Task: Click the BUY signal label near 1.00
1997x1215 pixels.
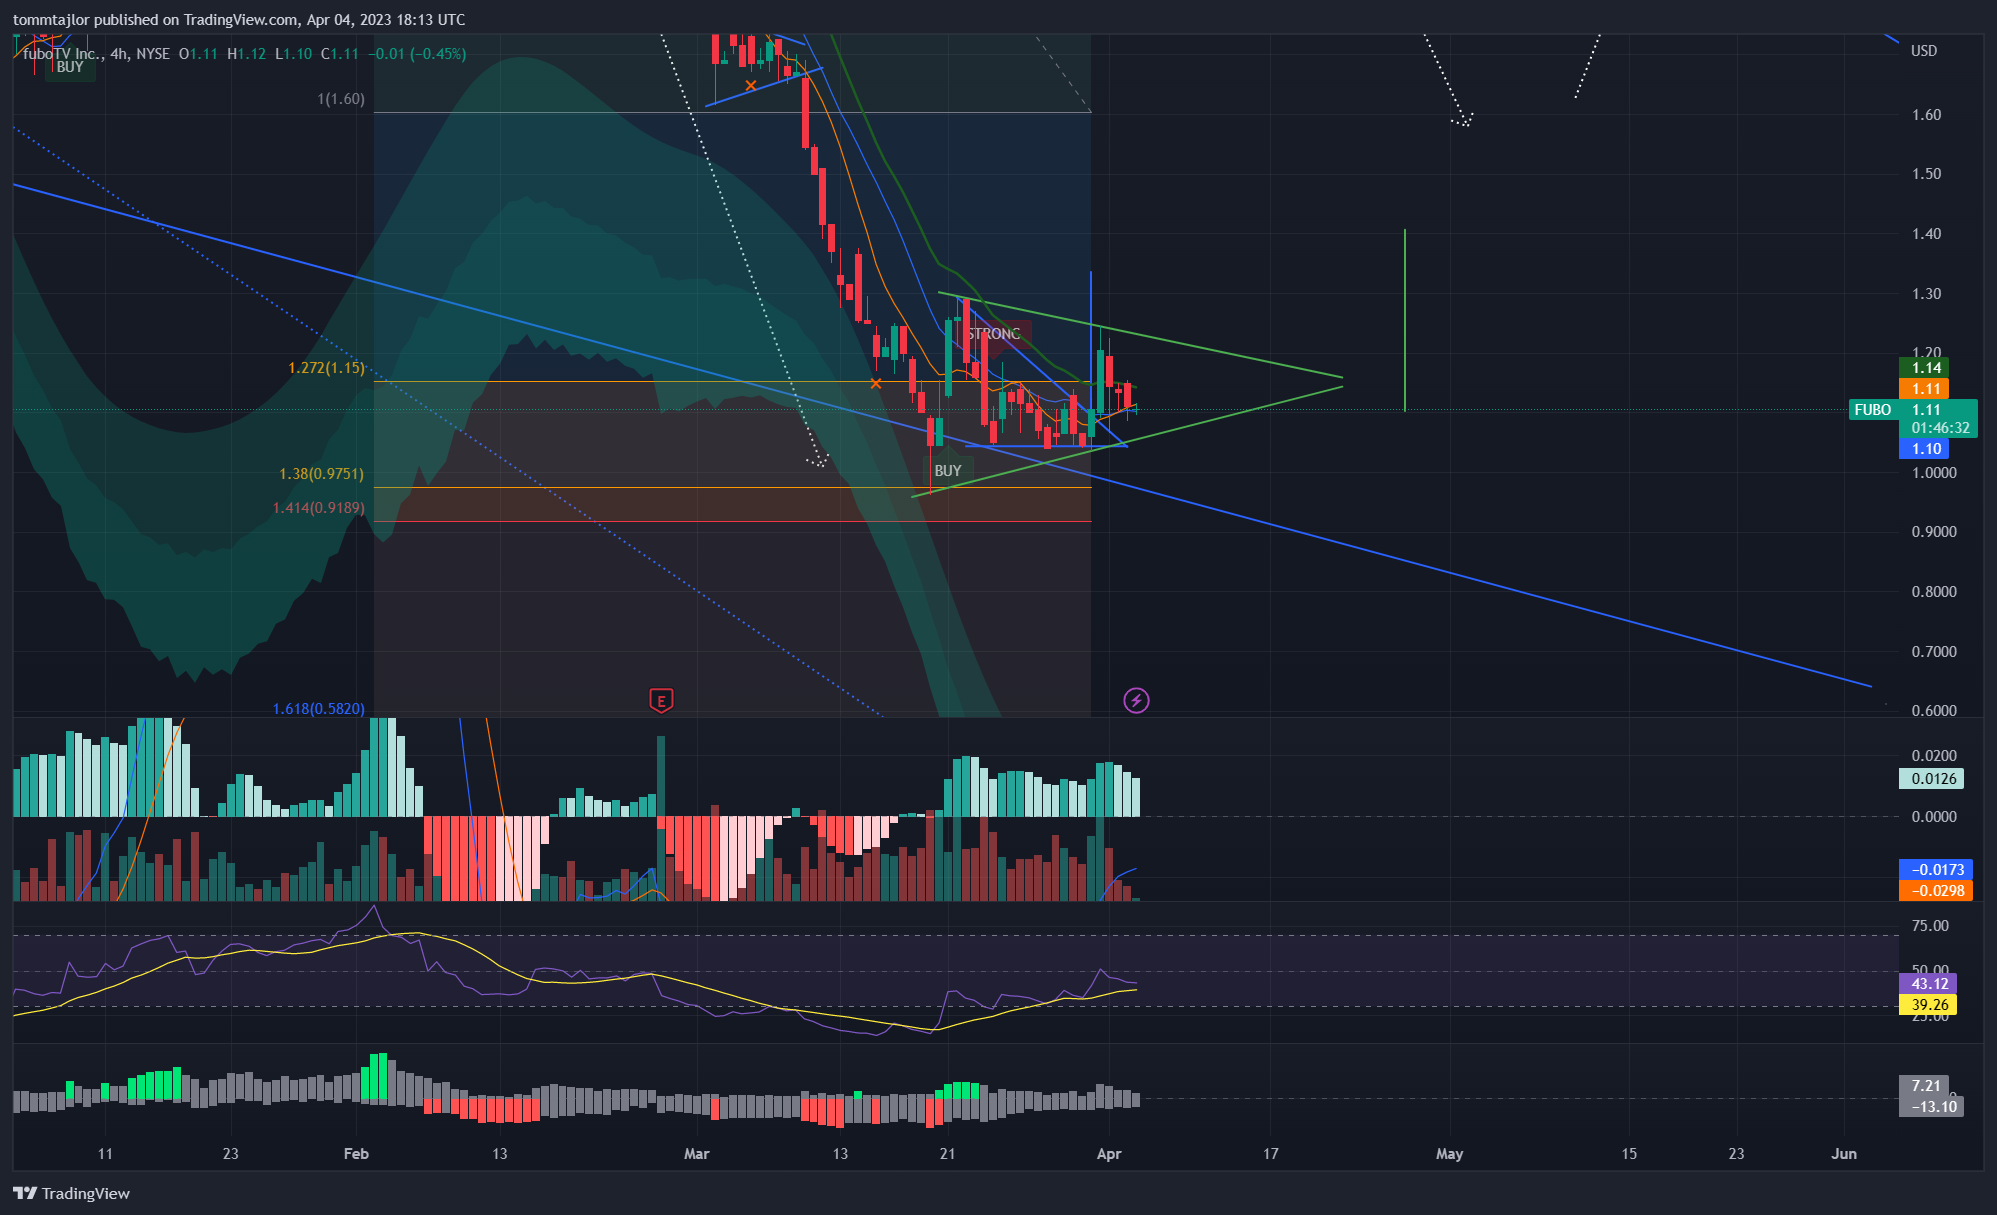Action: pos(947,470)
